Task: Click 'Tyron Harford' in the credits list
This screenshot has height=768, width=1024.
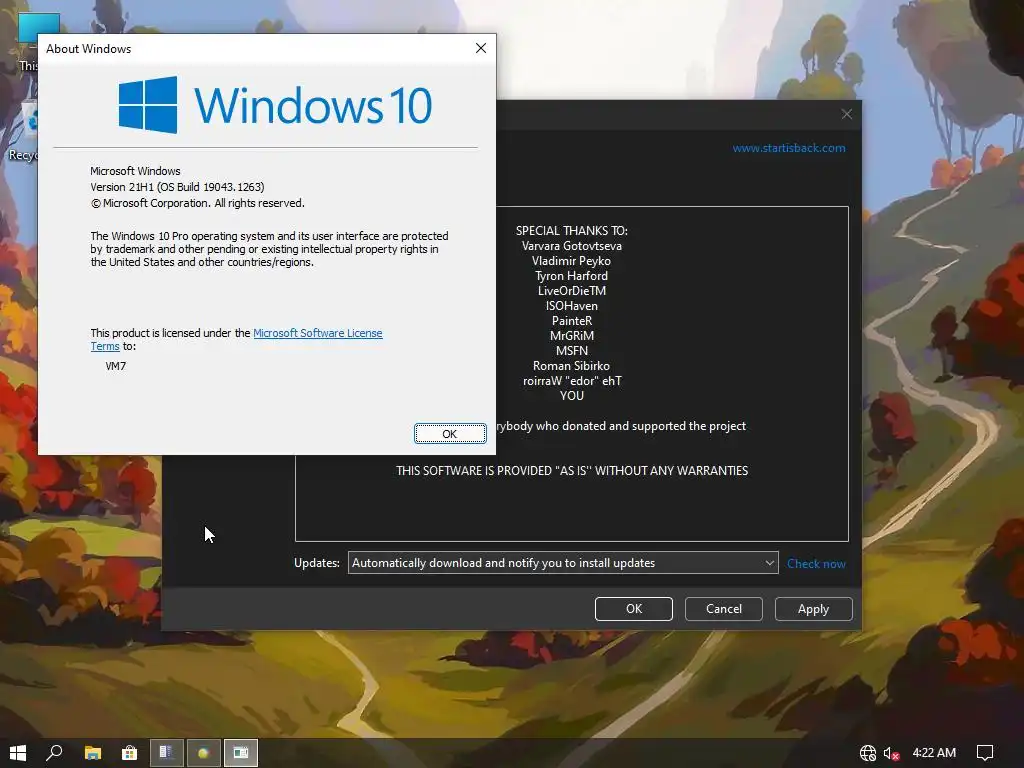Action: 571,276
